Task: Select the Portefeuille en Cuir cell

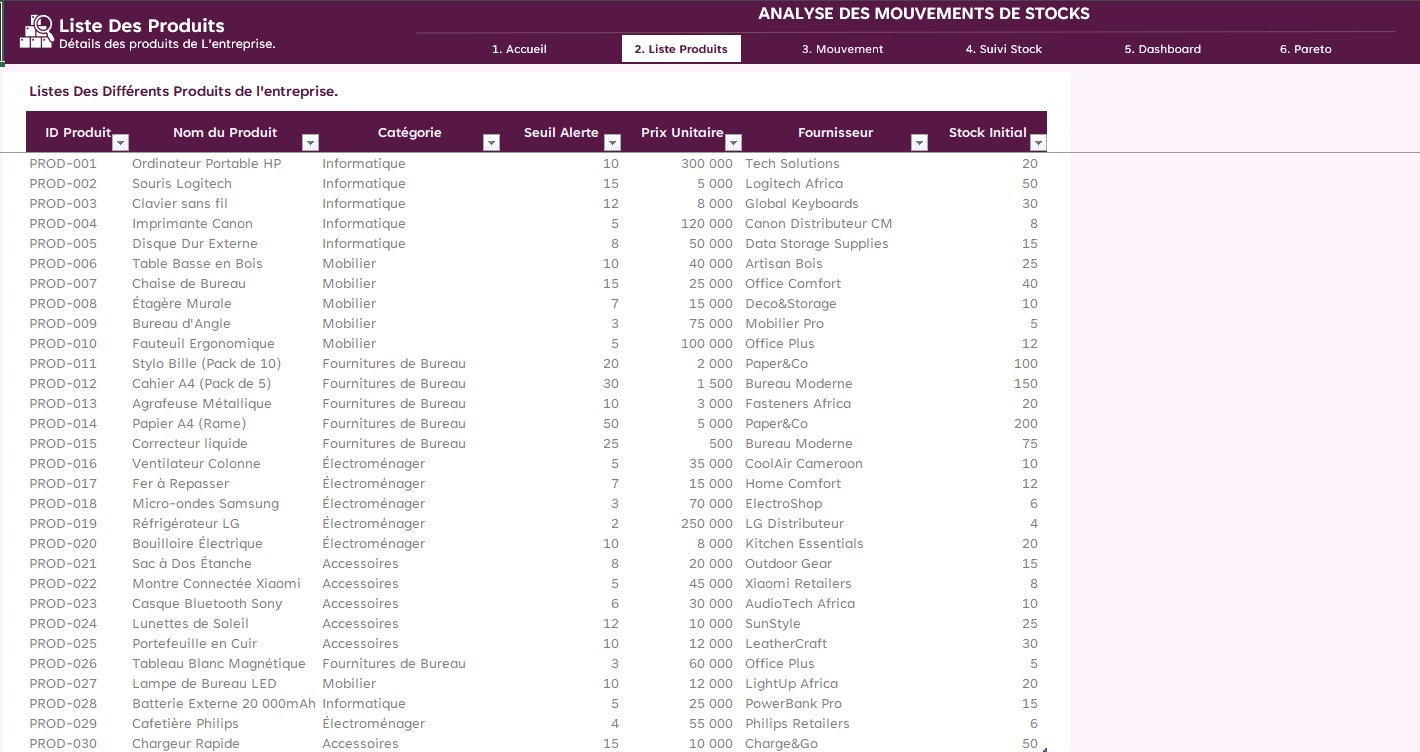Action: [x=223, y=643]
